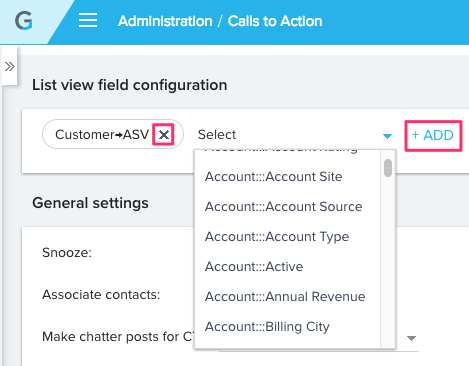Choose Account:::Account Source option
469x366 pixels.
click(x=283, y=206)
